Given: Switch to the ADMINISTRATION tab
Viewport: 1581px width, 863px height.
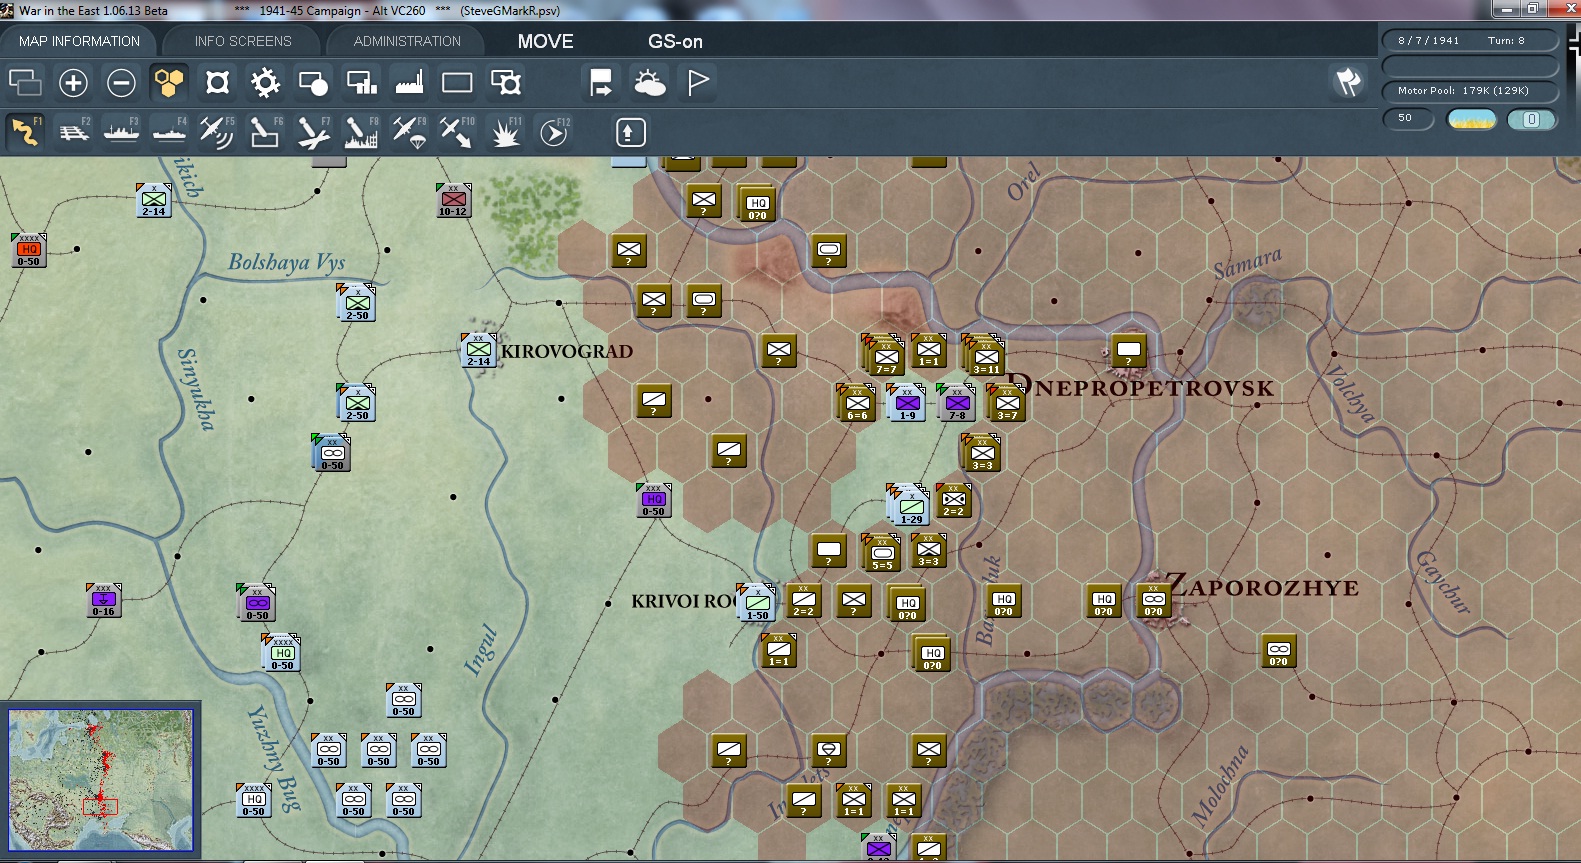Looking at the screenshot, I should [407, 41].
